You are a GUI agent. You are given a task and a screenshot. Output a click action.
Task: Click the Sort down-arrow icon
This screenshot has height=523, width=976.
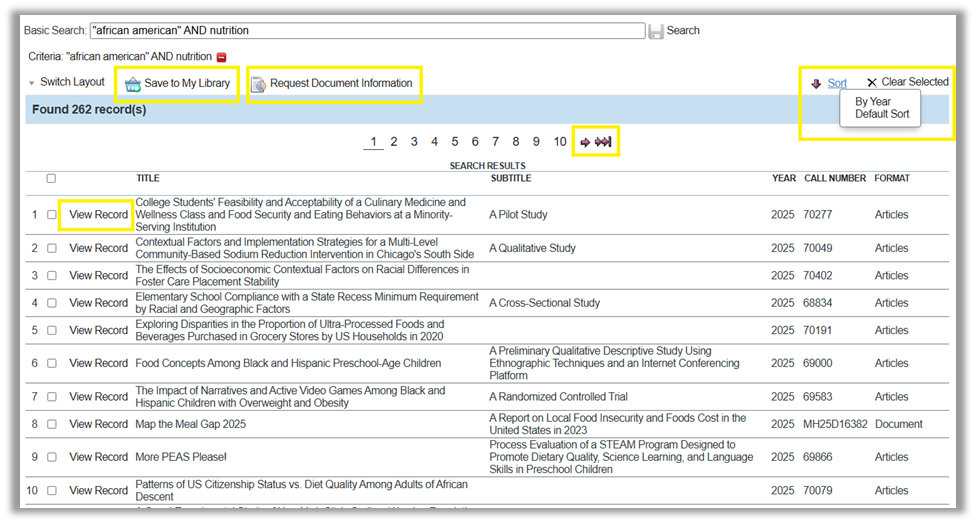click(816, 84)
